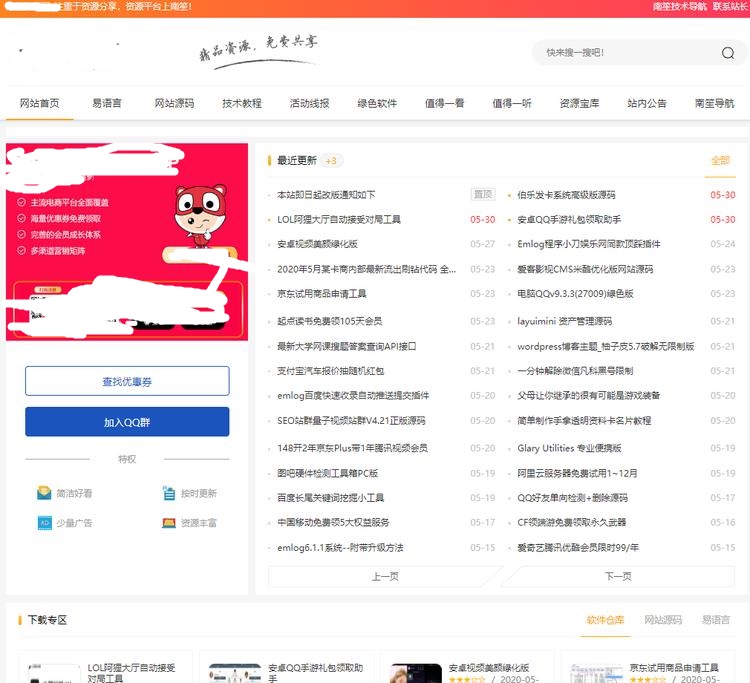Click the search magnifier icon
750x683 pixels.
click(727, 53)
